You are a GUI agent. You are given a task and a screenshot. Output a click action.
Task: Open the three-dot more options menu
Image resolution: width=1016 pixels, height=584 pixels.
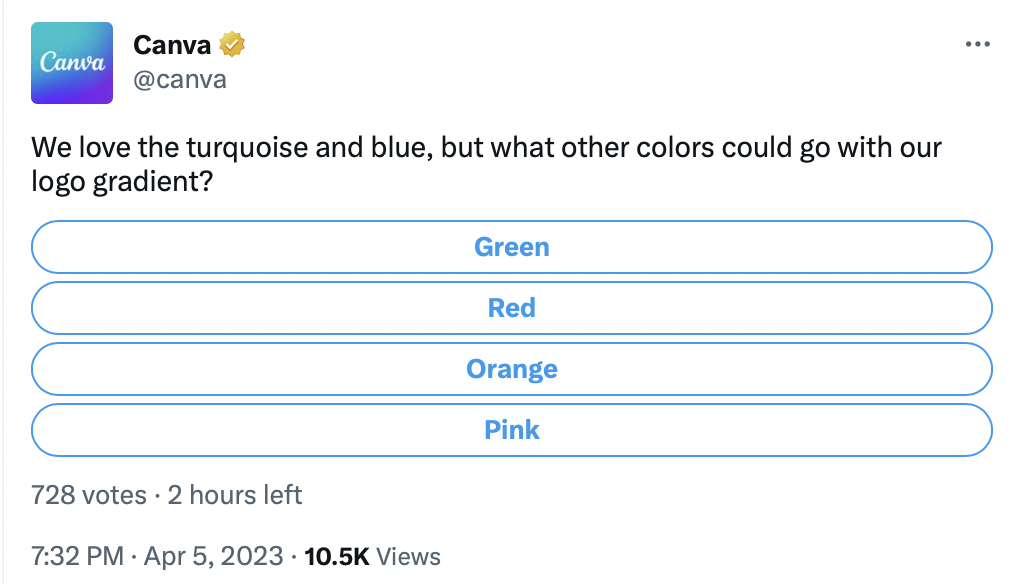click(x=977, y=44)
